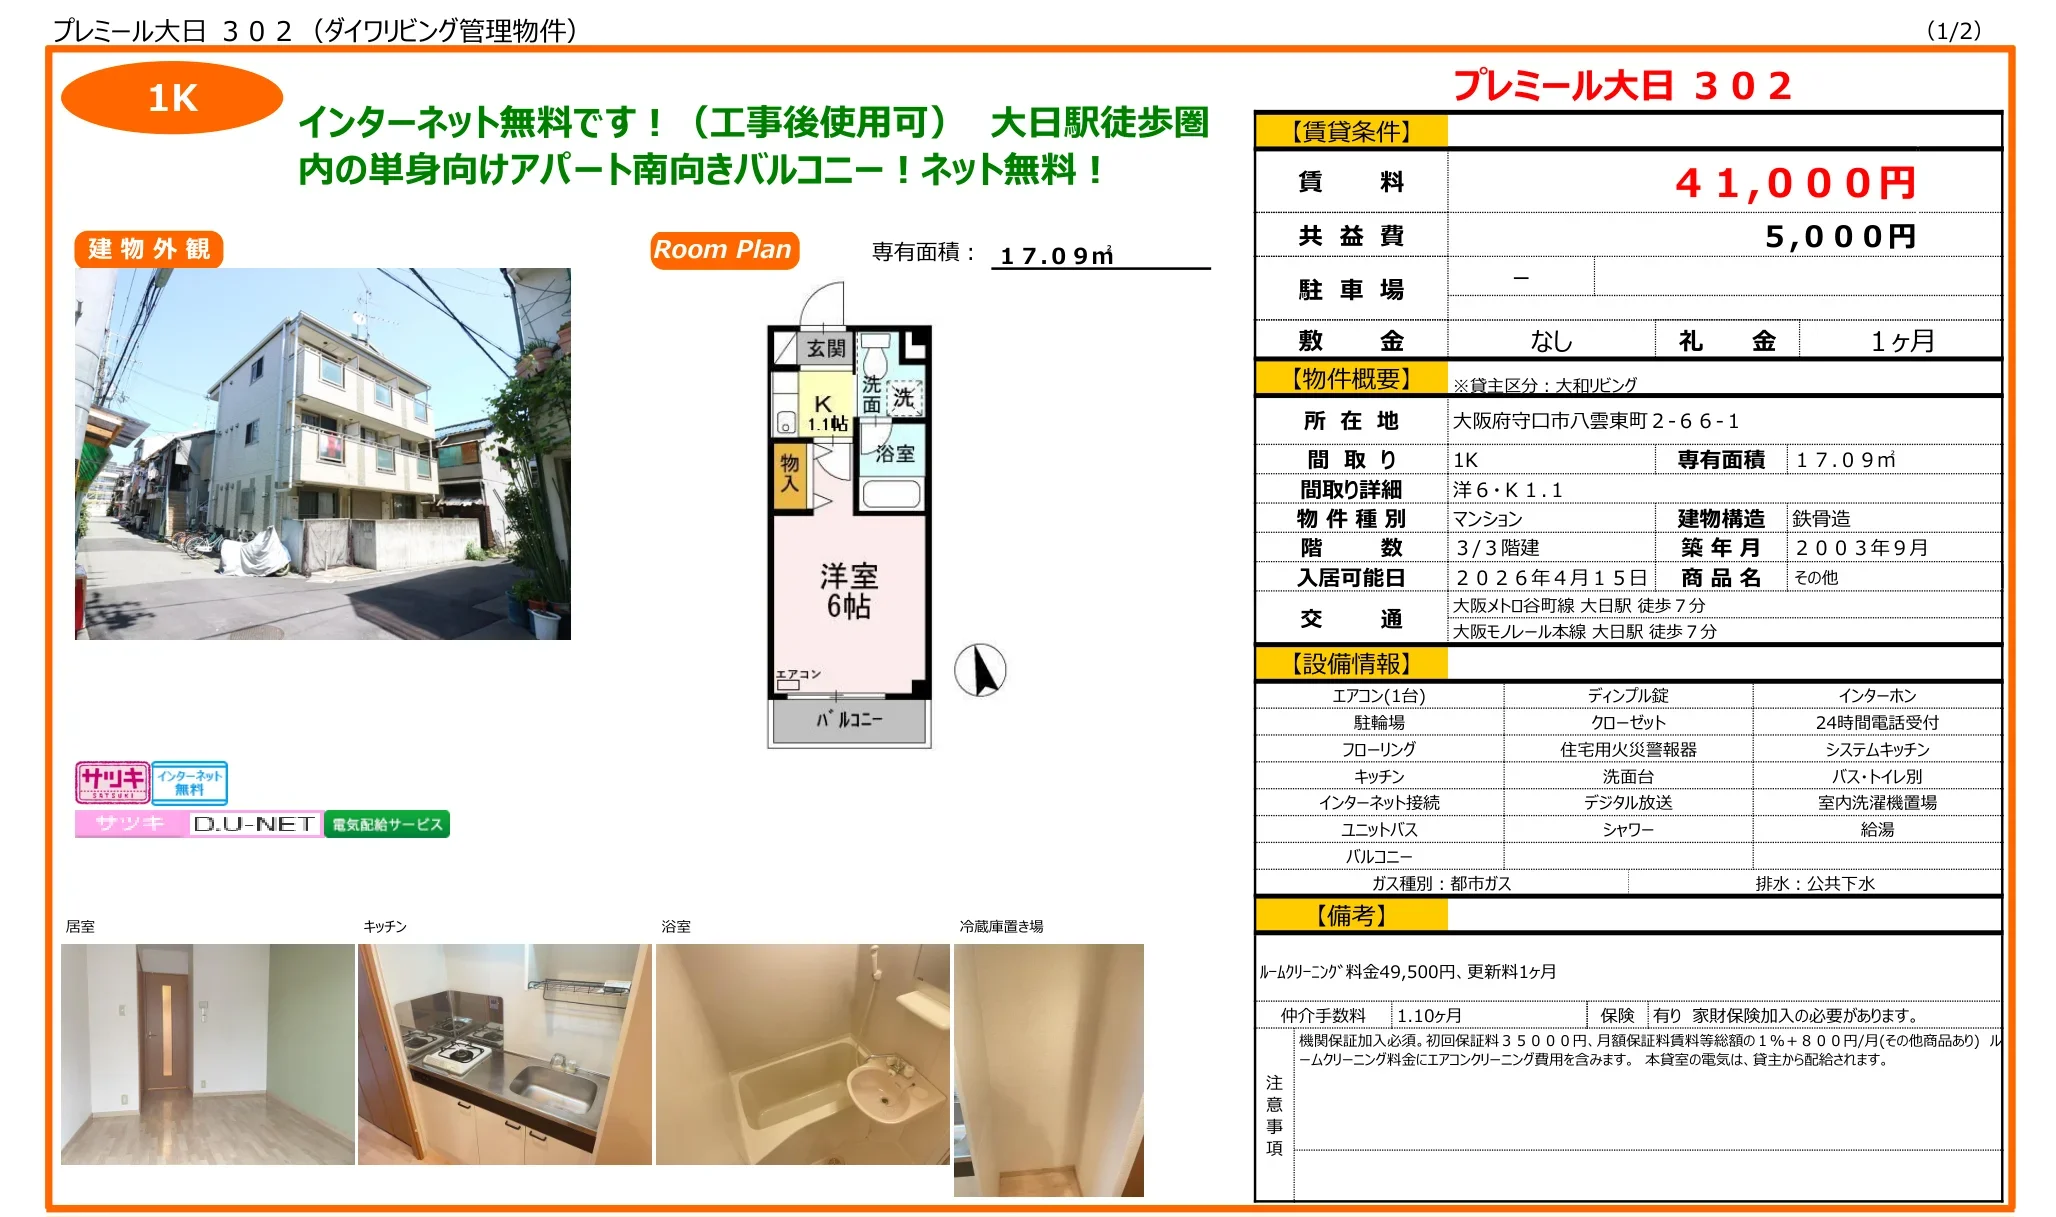Open the 冷蔵庫置き場 photo
The image size is (2056, 1217).
[1048, 1069]
